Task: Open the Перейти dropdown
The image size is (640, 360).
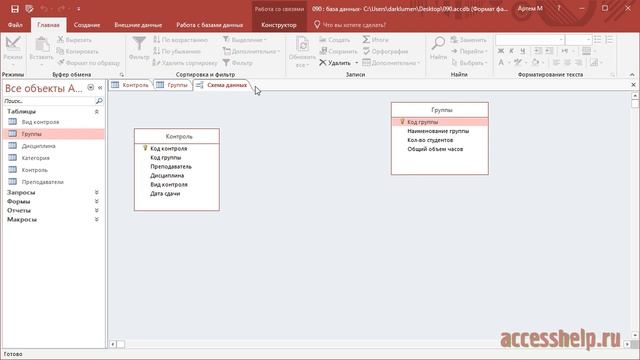Action: (469, 51)
